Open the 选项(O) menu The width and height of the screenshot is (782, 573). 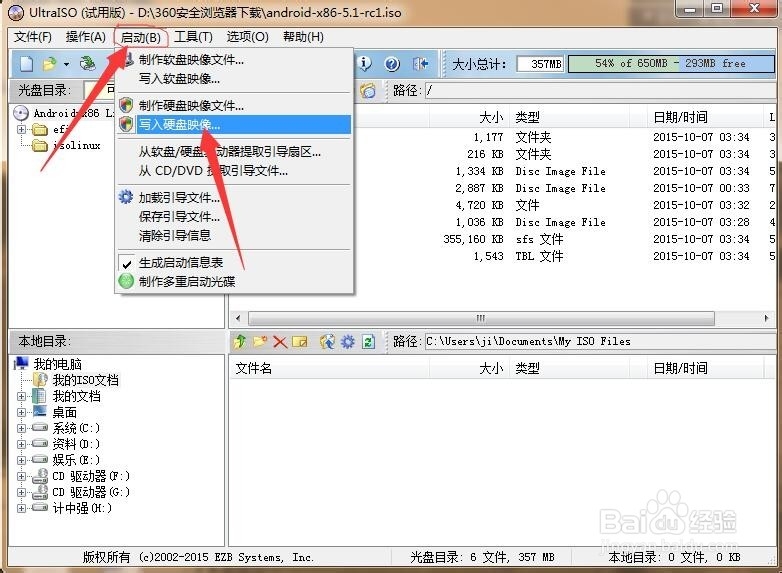pyautogui.click(x=247, y=37)
